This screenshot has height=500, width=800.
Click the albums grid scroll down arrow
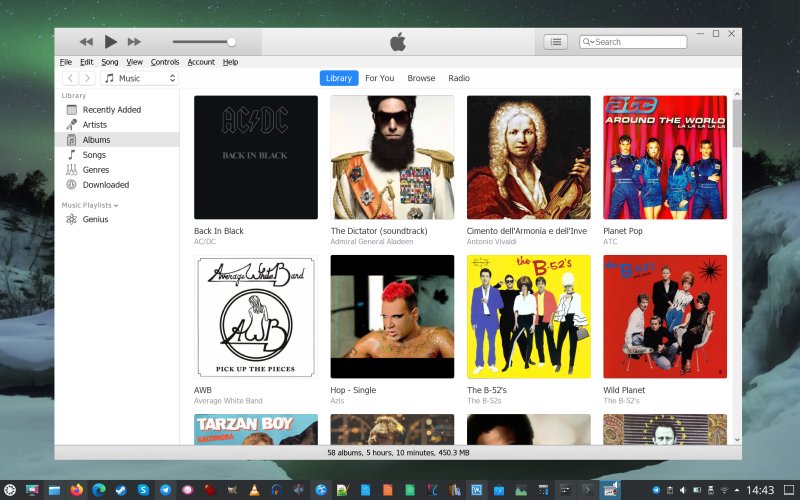(737, 440)
